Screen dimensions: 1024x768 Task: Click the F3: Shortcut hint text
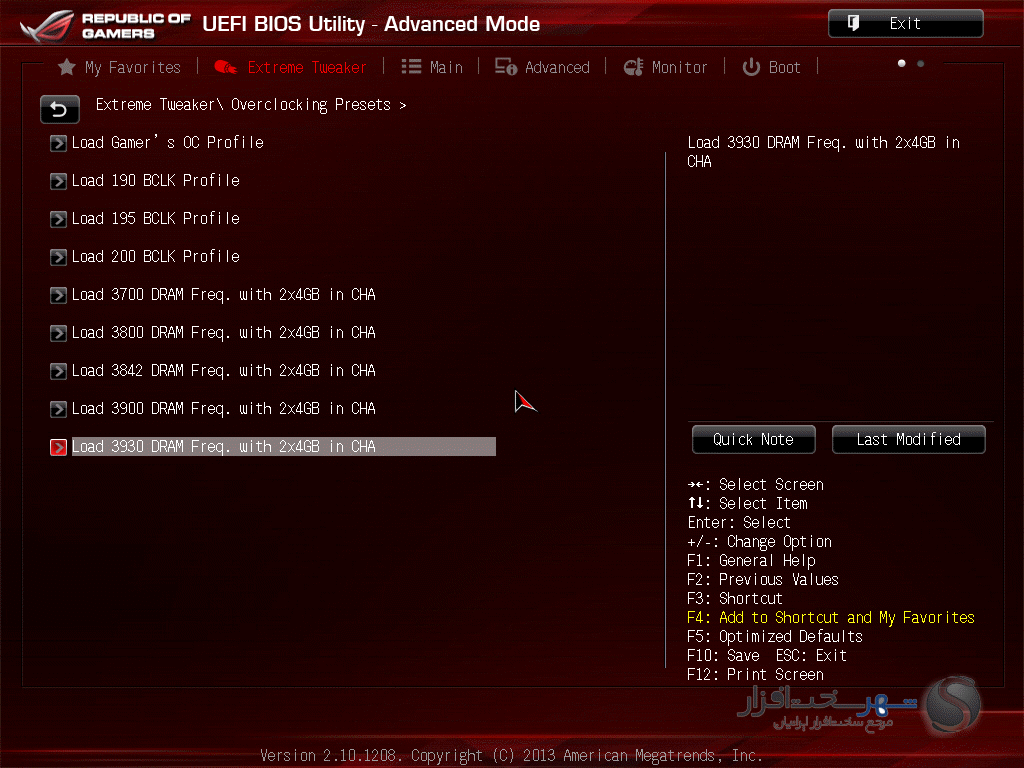pyautogui.click(x=735, y=598)
